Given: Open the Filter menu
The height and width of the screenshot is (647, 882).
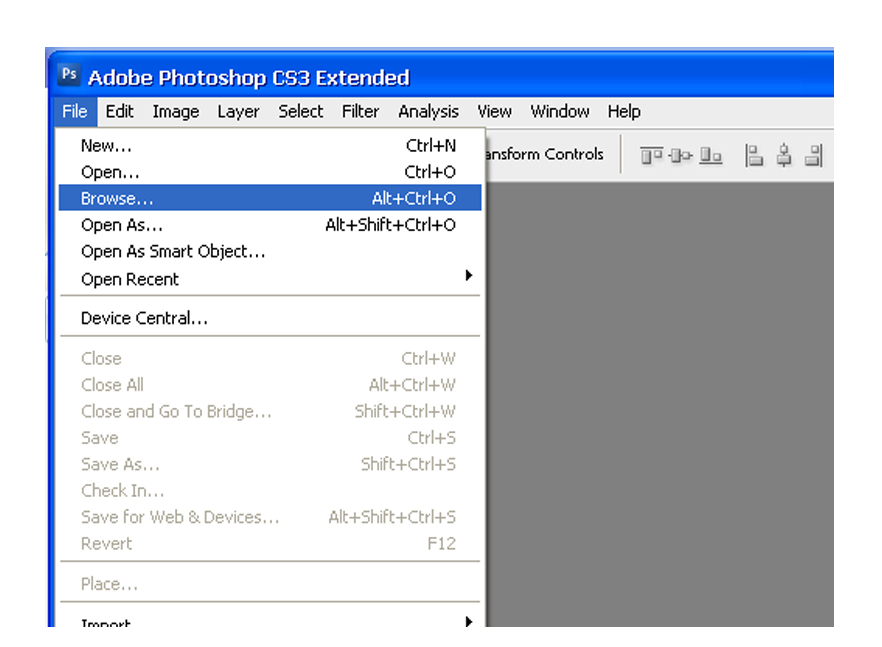Looking at the screenshot, I should (x=360, y=111).
